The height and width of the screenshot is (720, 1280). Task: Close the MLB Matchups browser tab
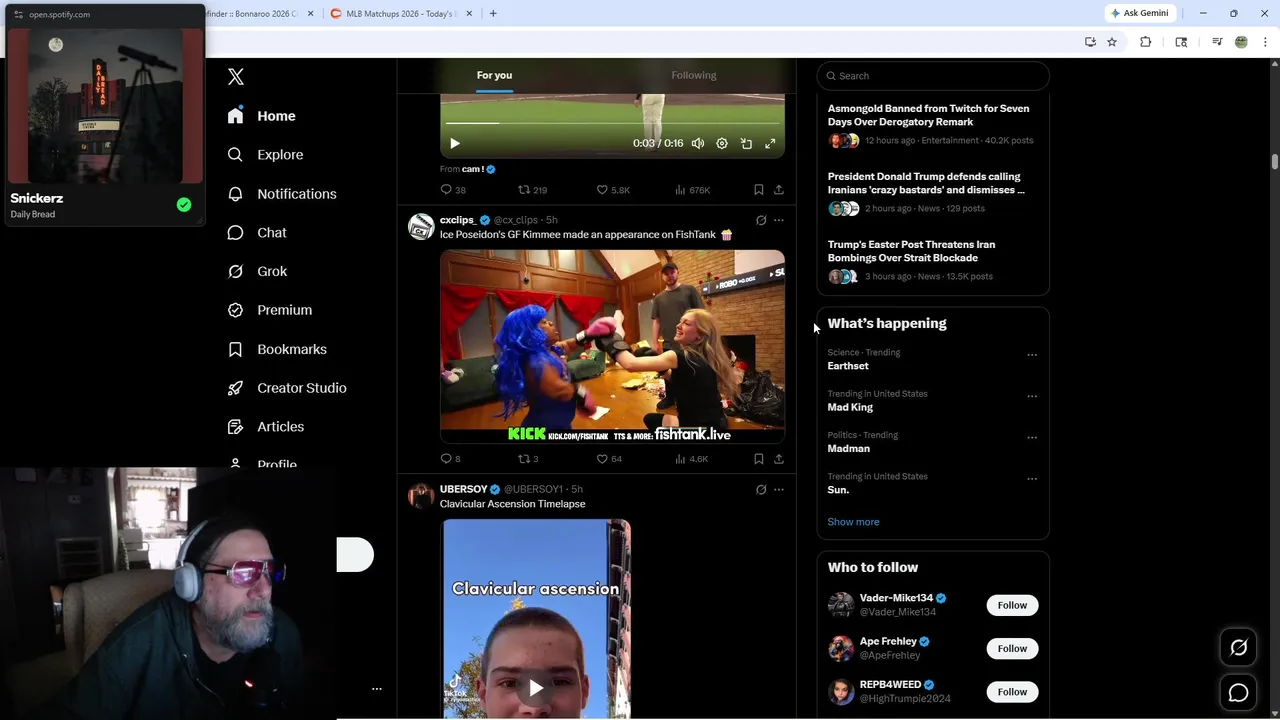(469, 14)
